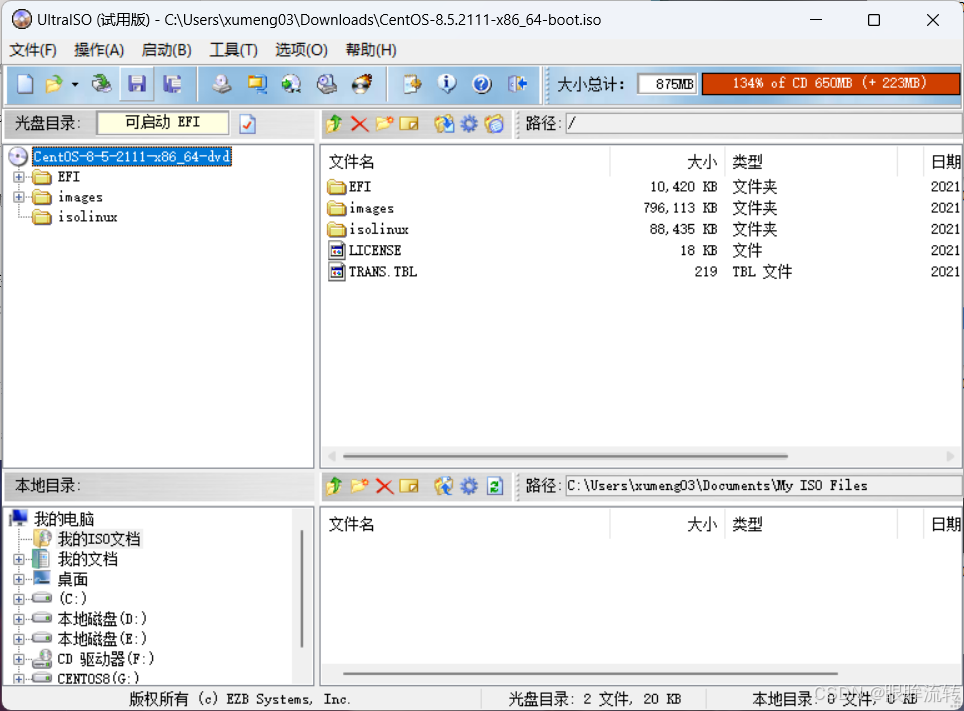The height and width of the screenshot is (711, 964).
Task: Click the boot info checkmark icon
Action: tap(247, 124)
